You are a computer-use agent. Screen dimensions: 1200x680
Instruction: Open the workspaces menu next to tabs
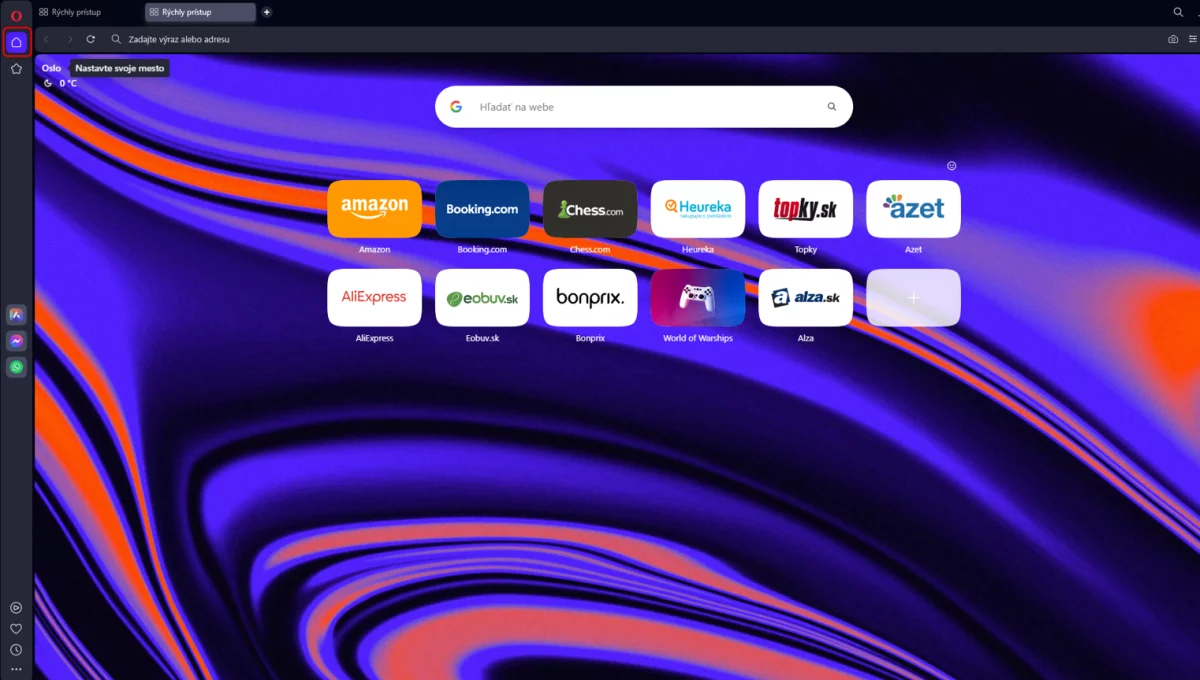44,12
